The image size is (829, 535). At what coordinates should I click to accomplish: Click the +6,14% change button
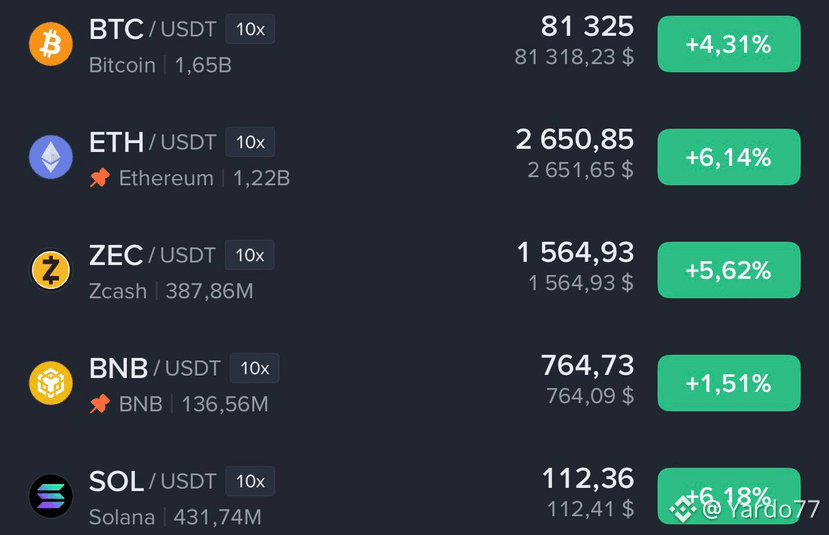(x=729, y=157)
